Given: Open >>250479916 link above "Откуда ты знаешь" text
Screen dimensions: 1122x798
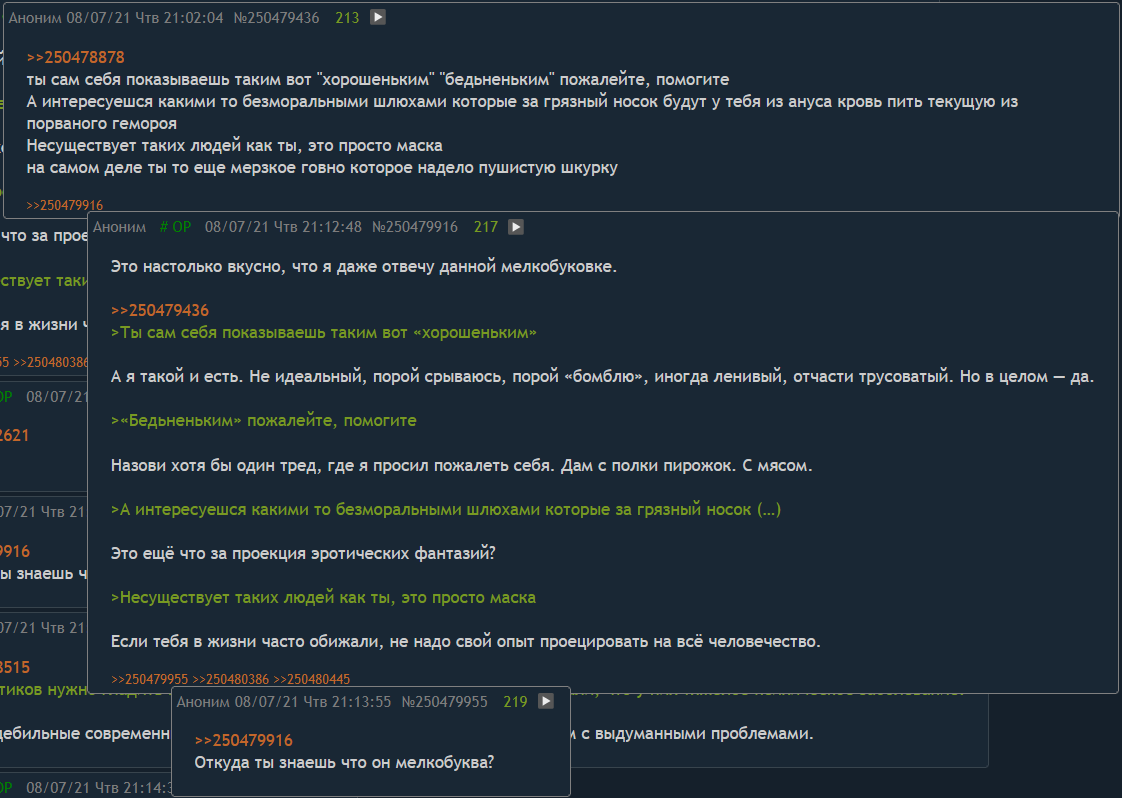Looking at the screenshot, I should pos(244,740).
